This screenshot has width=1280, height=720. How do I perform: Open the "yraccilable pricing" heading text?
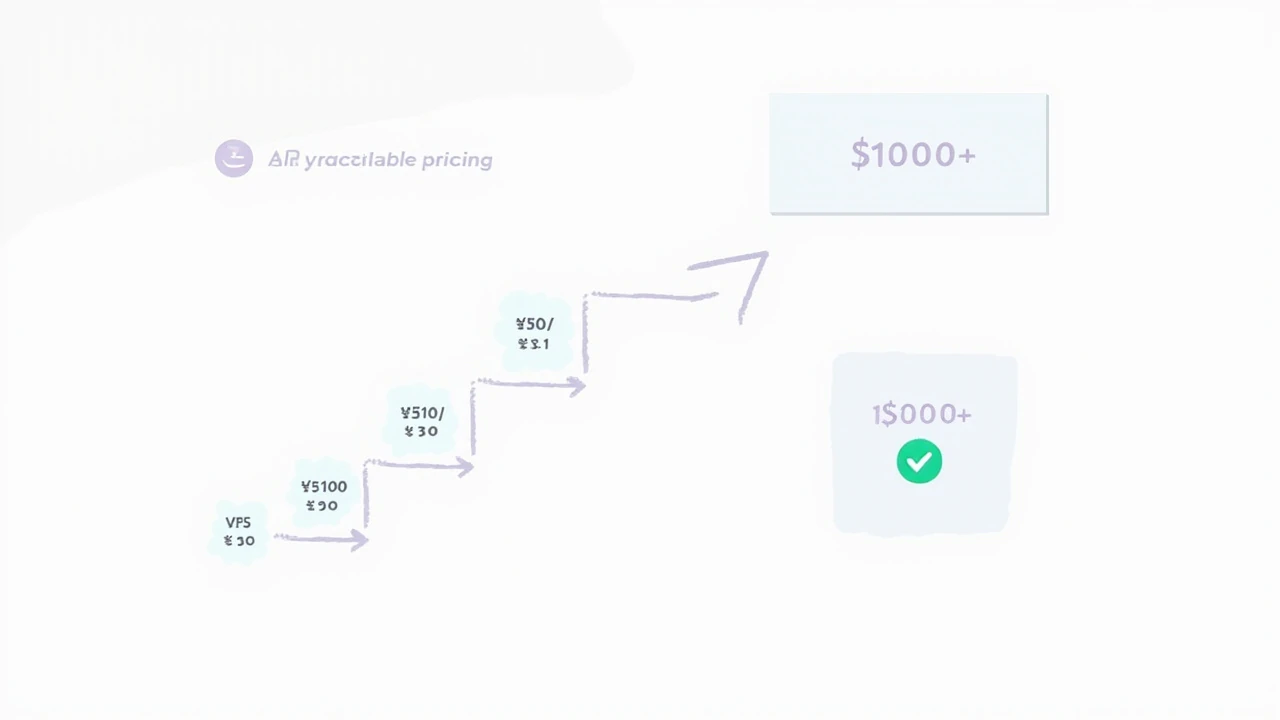coord(380,160)
